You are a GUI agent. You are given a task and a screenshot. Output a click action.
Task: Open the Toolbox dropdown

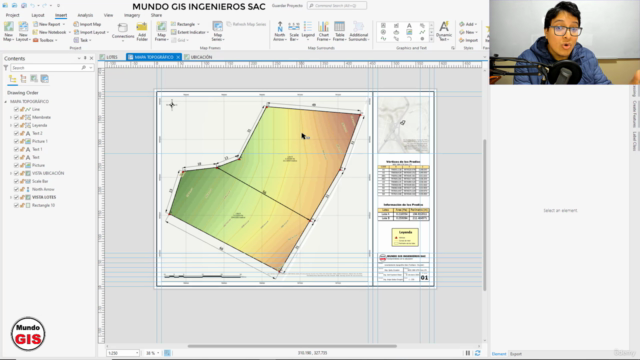click(x=56, y=40)
